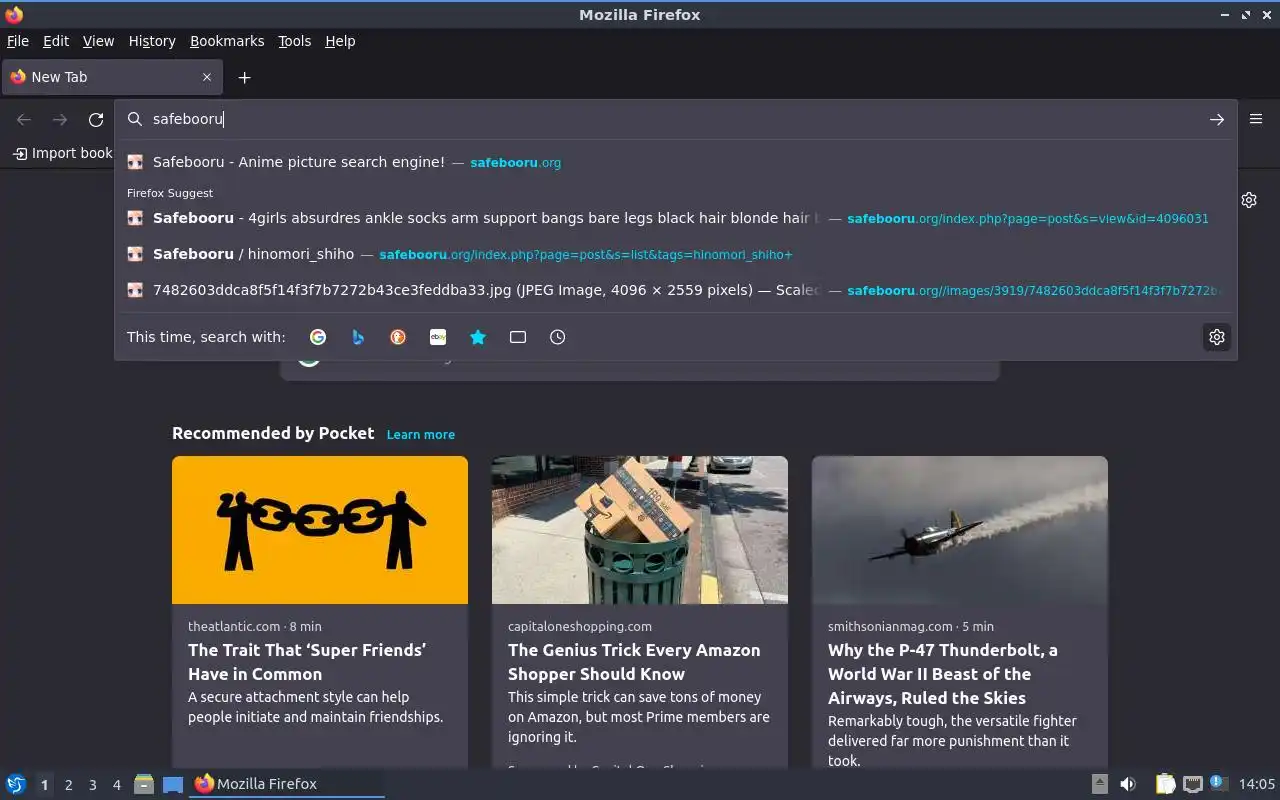Open the Edit menu
Viewport: 1280px width, 800px height.
point(56,41)
